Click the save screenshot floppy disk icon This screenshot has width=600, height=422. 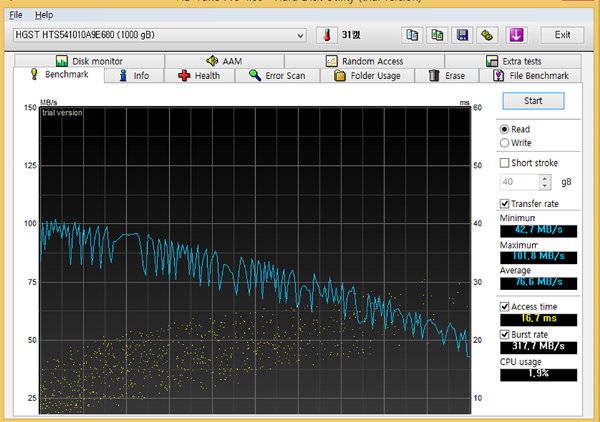coord(462,35)
